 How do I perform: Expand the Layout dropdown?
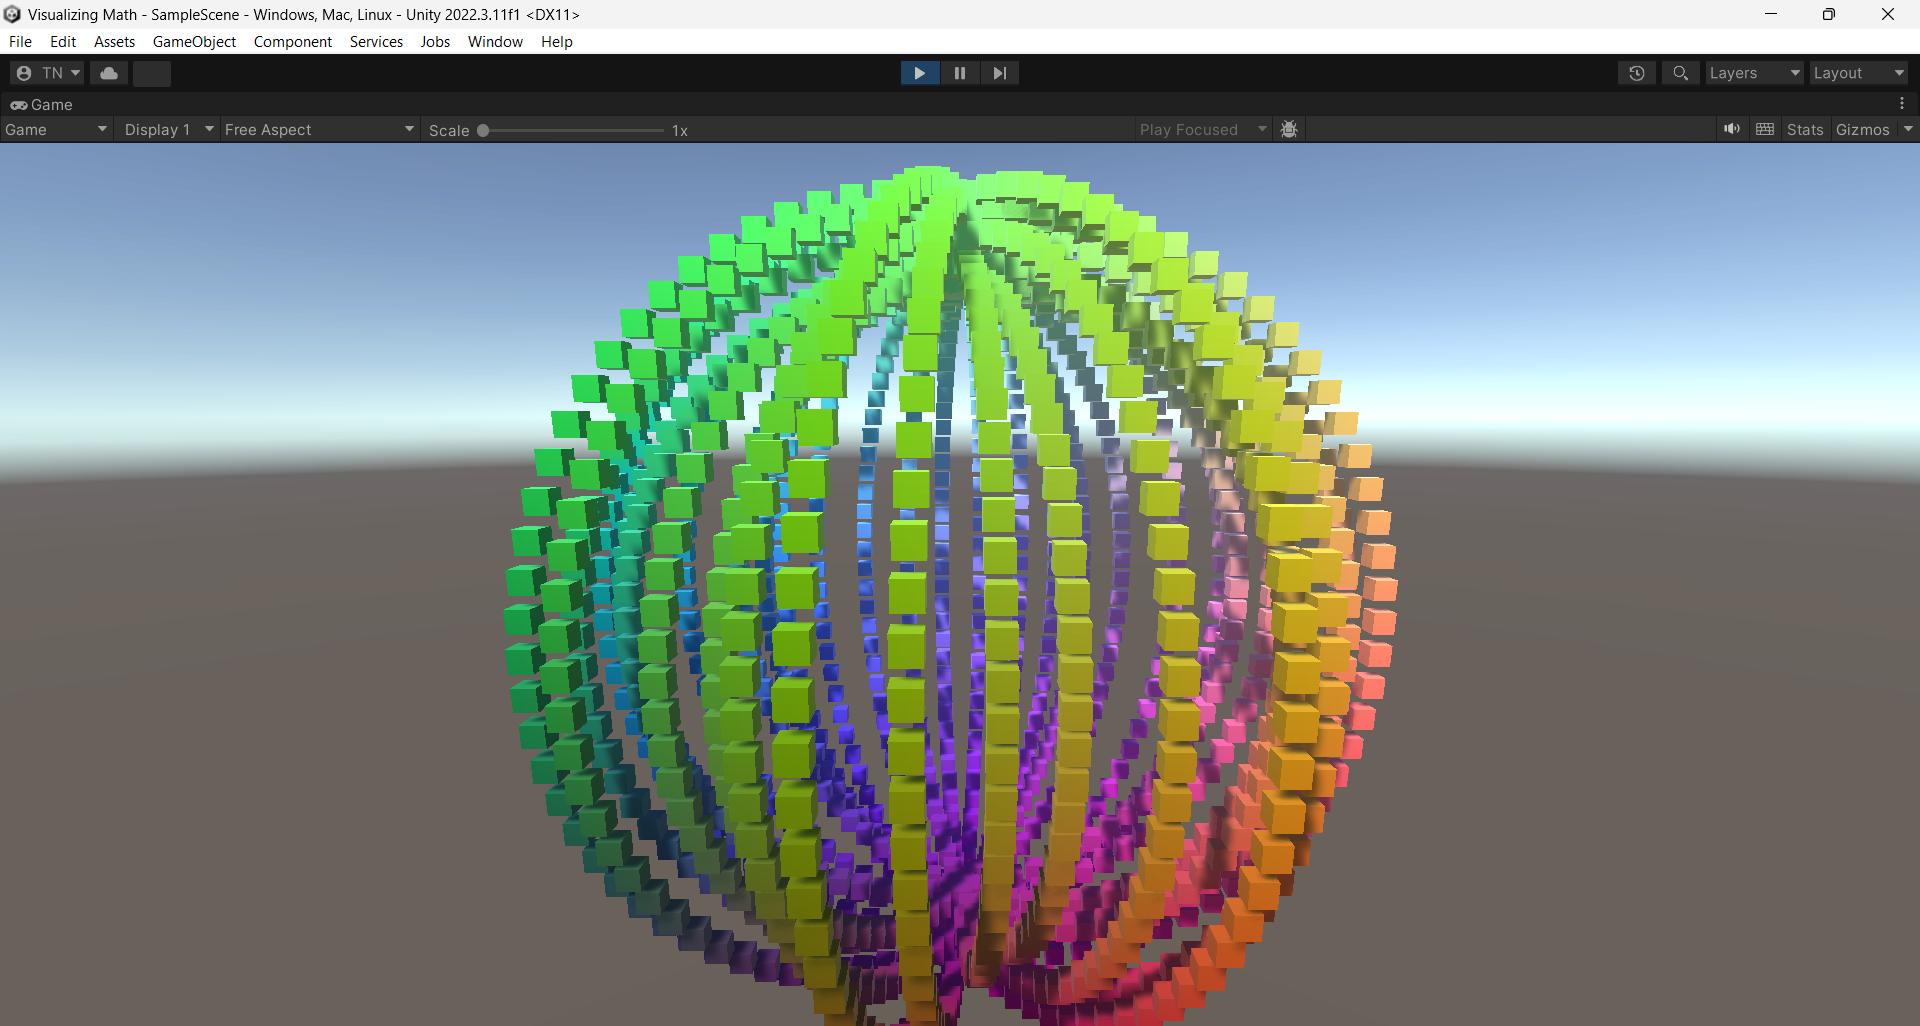pyautogui.click(x=1858, y=73)
